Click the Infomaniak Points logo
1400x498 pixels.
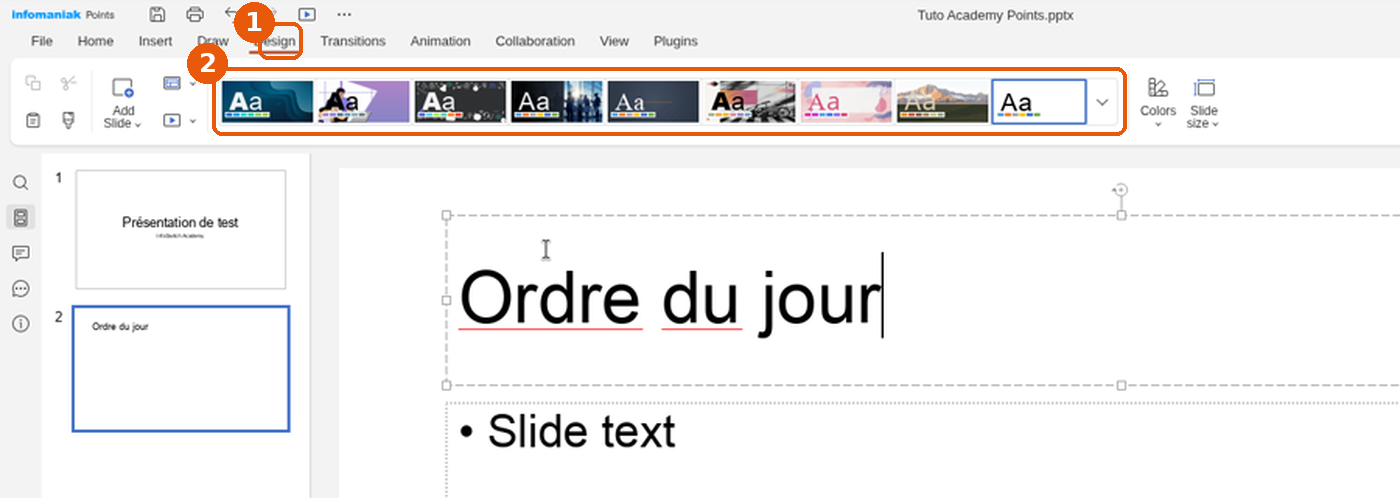[x=63, y=15]
